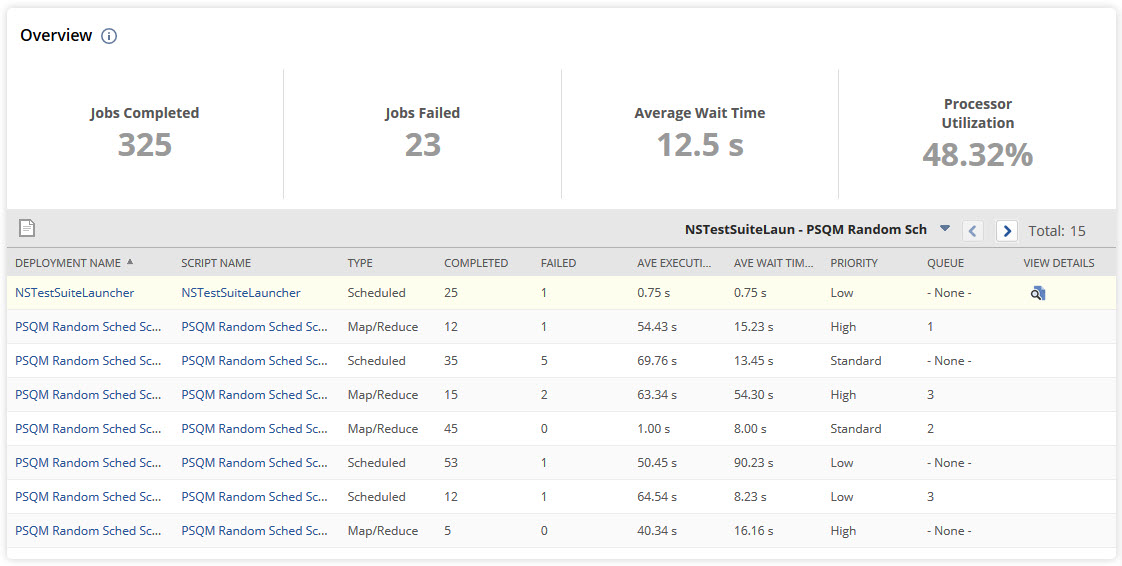
Task: Click the Failed column header
Action: (x=558, y=263)
